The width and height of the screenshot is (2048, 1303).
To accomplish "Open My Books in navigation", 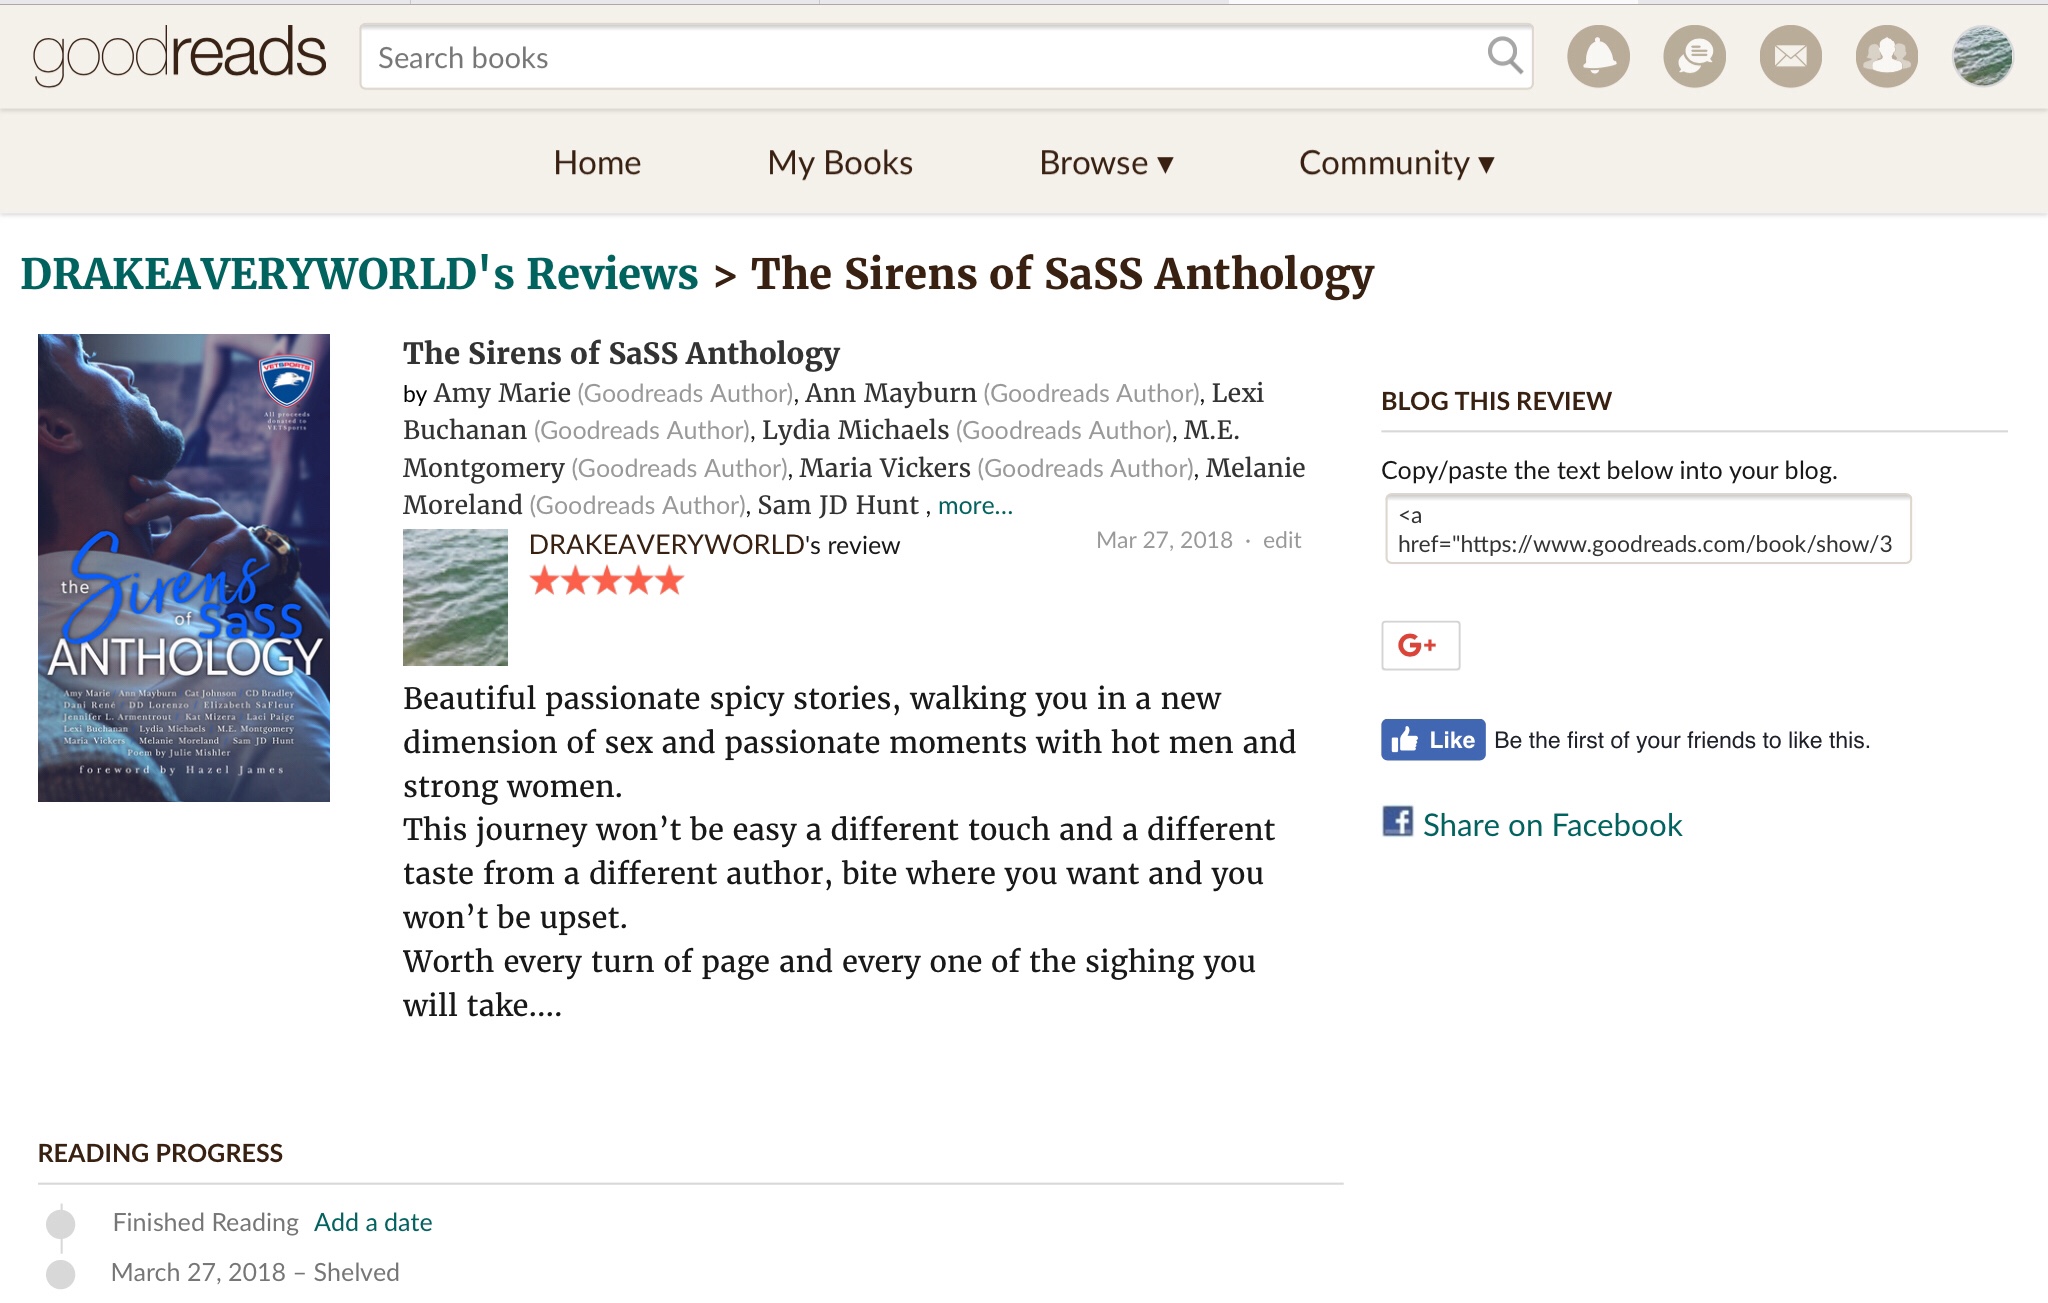I will click(840, 163).
